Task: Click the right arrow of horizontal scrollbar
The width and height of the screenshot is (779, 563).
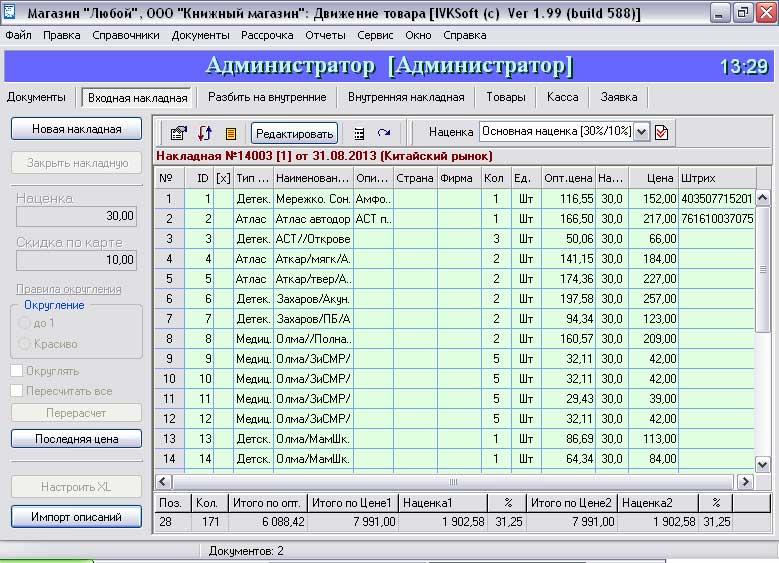Action: (x=745, y=481)
